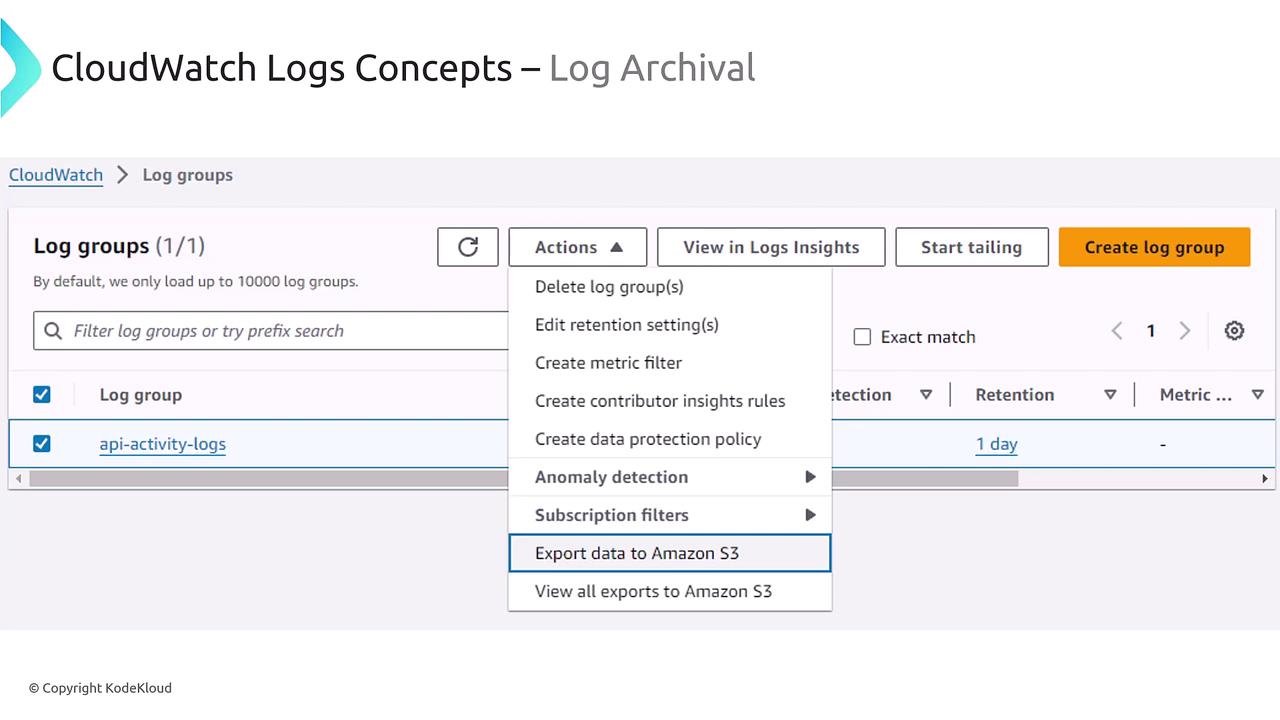This screenshot has height=720, width=1280.
Task: Open the api-activity-logs log group link
Action: (x=163, y=444)
